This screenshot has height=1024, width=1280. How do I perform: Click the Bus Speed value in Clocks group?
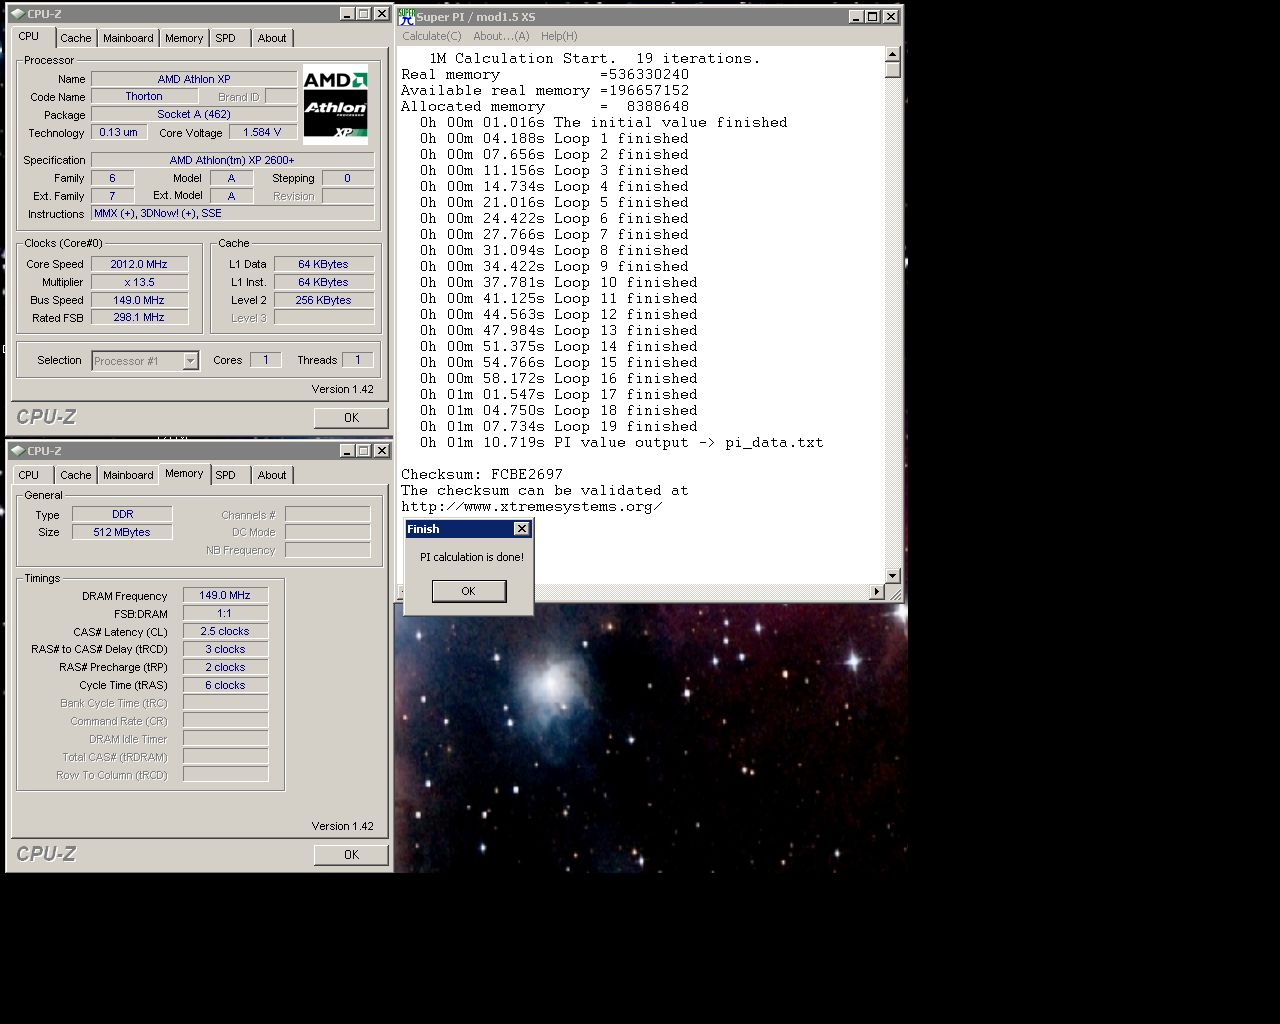coord(139,300)
